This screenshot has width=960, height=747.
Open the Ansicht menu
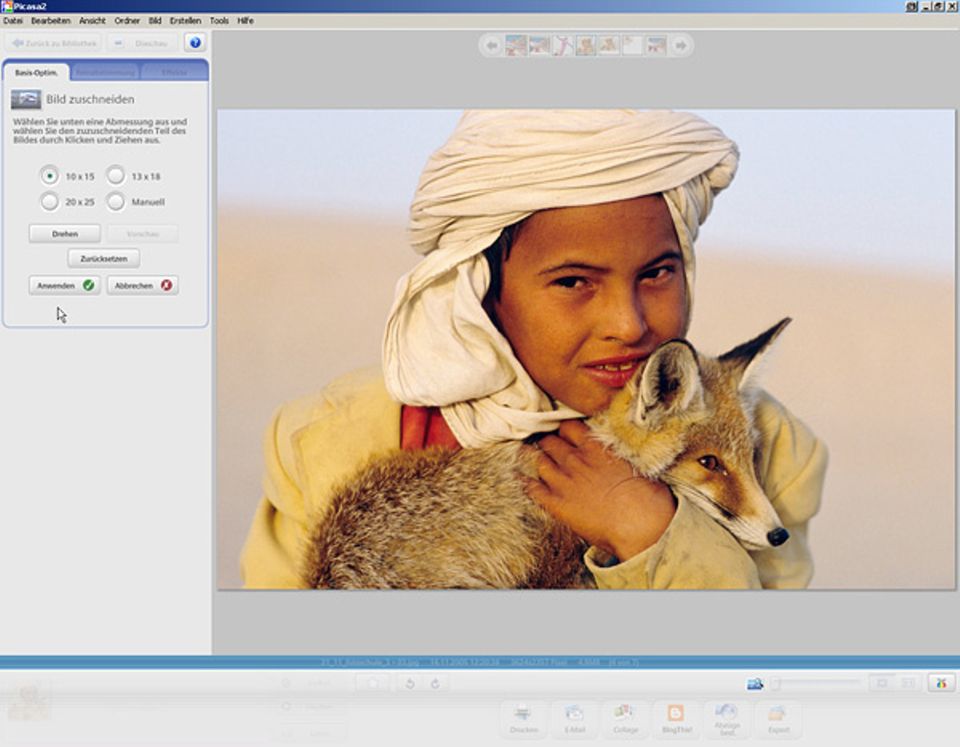[92, 21]
